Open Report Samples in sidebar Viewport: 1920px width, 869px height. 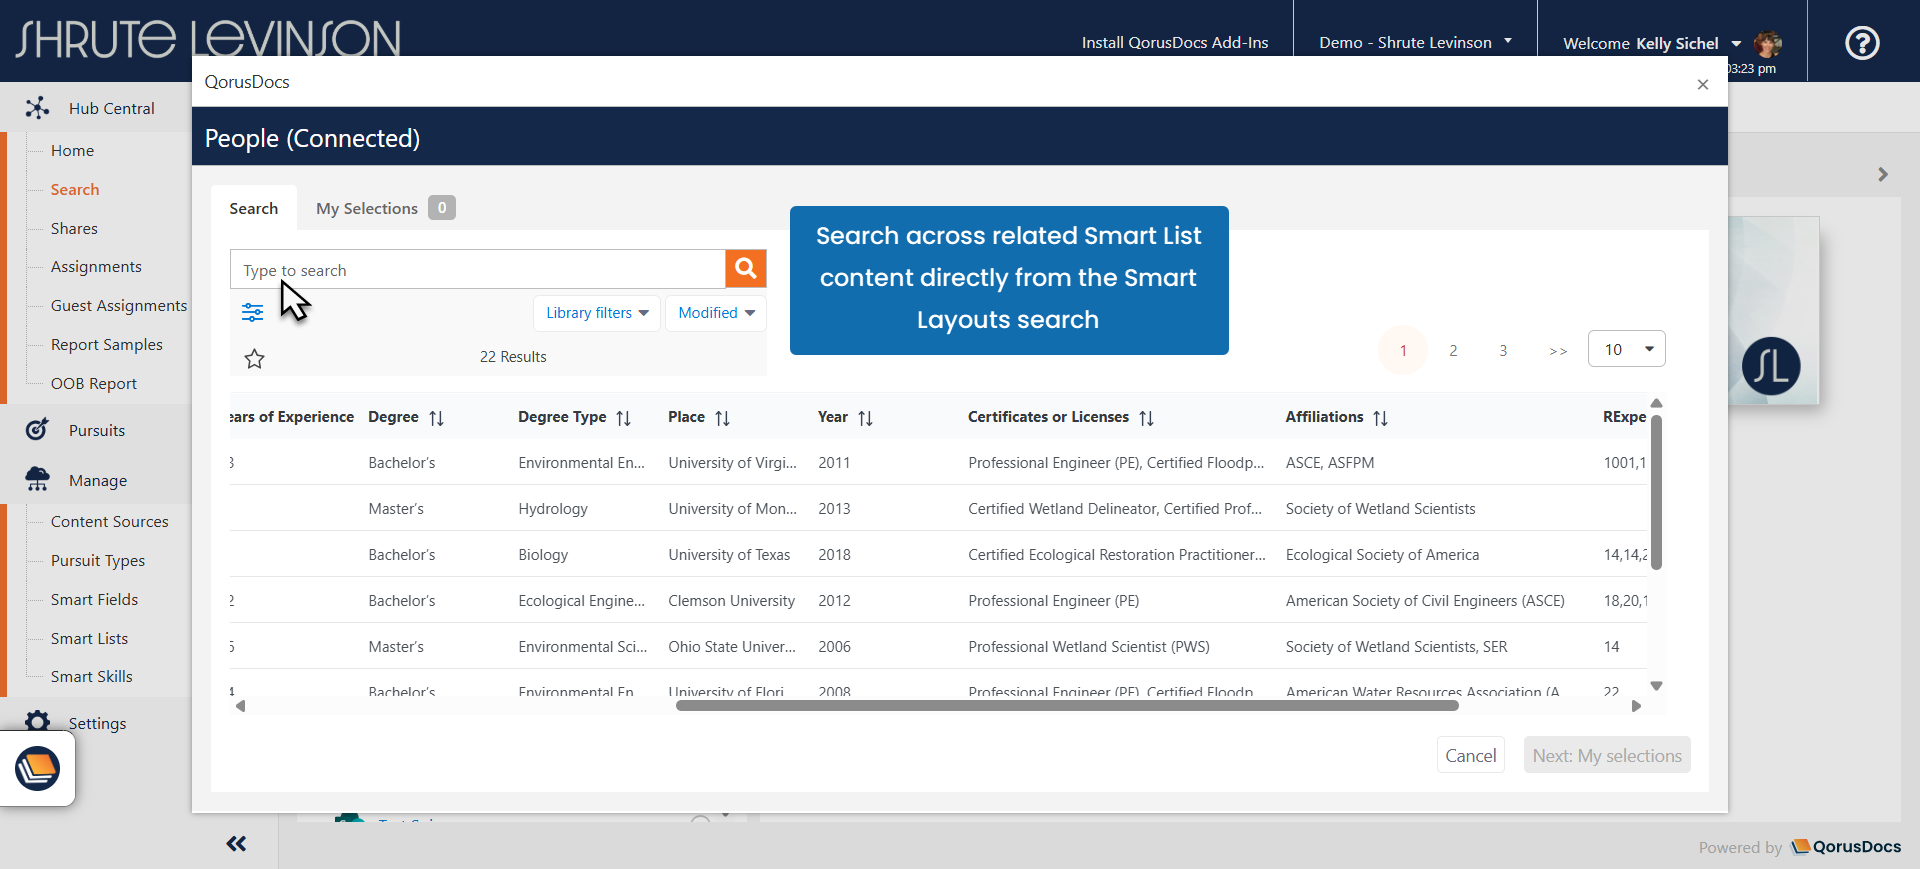coord(107,344)
